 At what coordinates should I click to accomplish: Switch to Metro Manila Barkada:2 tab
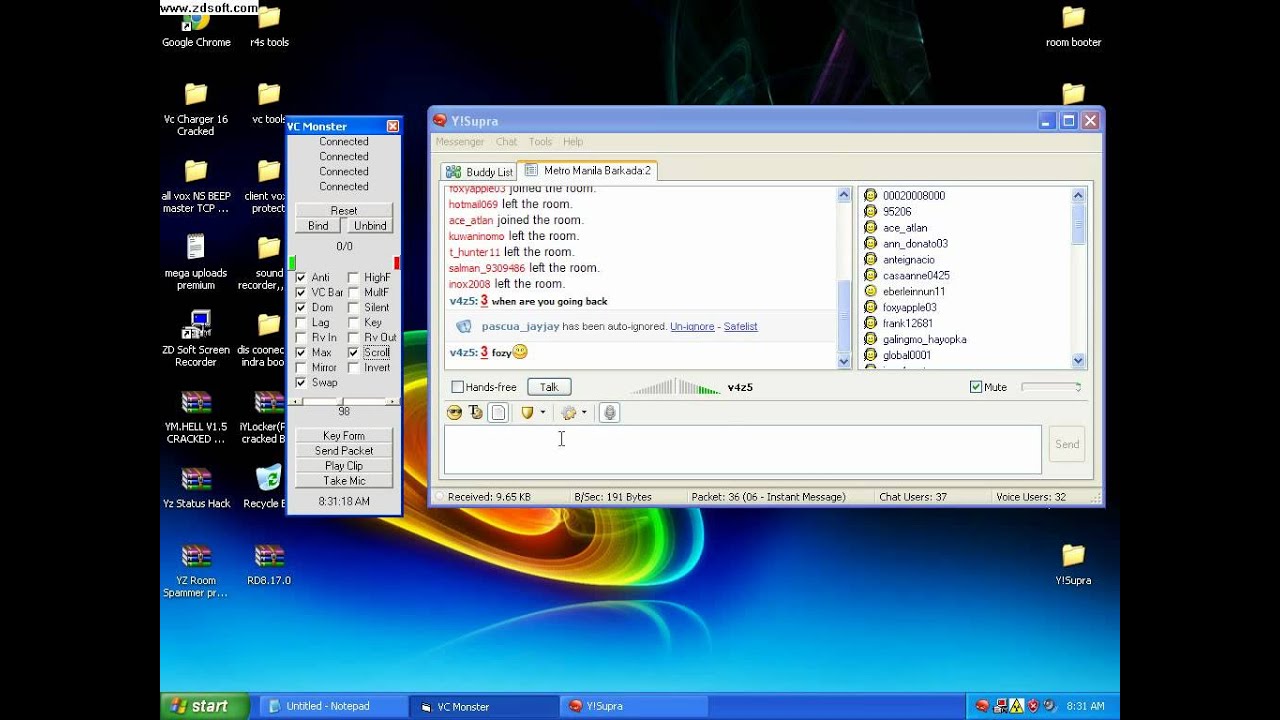coord(587,171)
